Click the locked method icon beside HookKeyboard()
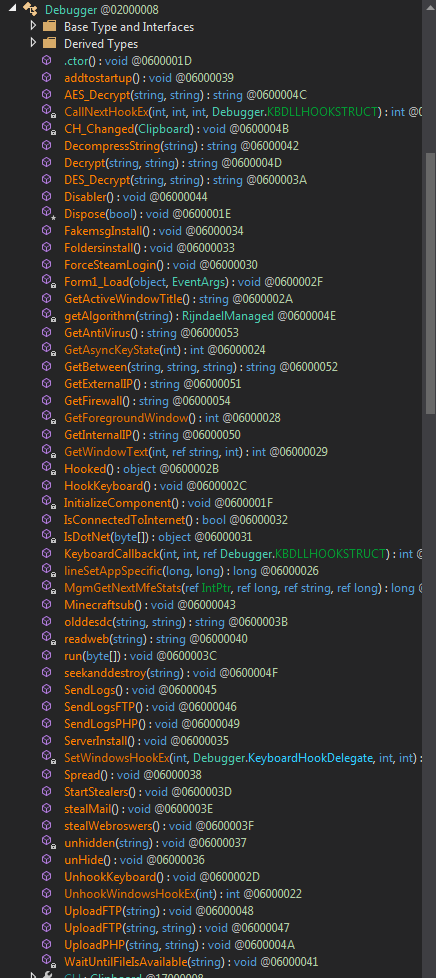 [x=49, y=485]
